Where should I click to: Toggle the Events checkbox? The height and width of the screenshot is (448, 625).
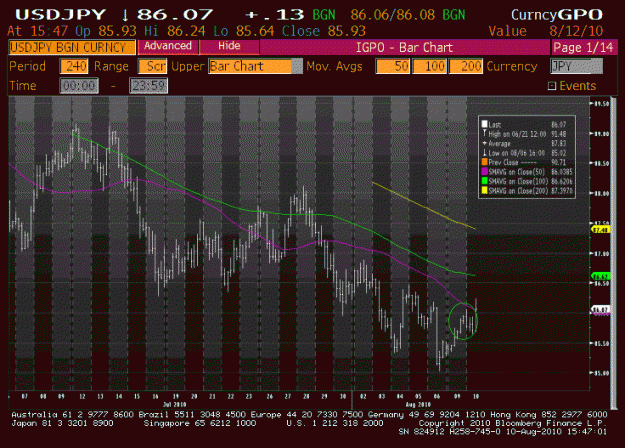552,86
